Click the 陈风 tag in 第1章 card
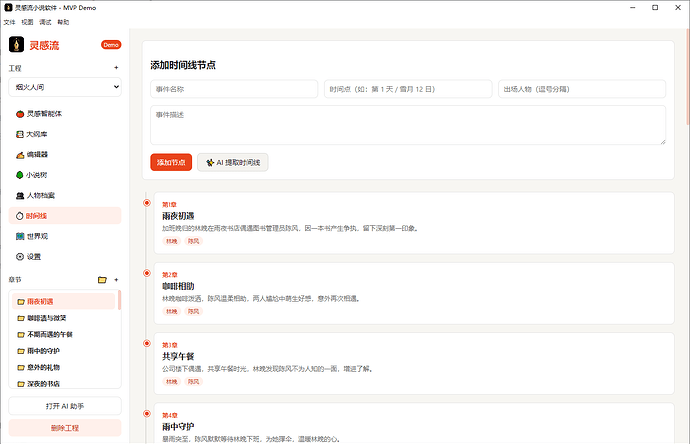Viewport: 690px width, 444px height. (x=194, y=241)
